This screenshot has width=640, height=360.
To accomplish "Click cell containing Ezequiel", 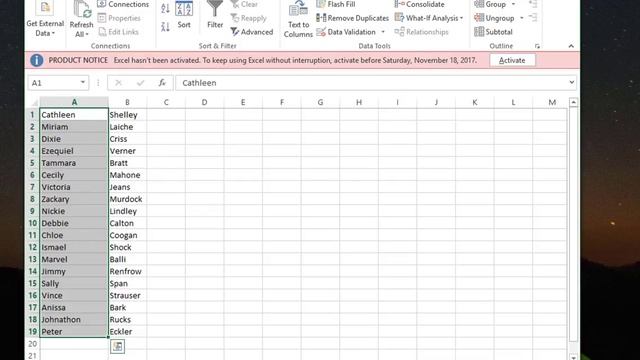I will tap(74, 151).
